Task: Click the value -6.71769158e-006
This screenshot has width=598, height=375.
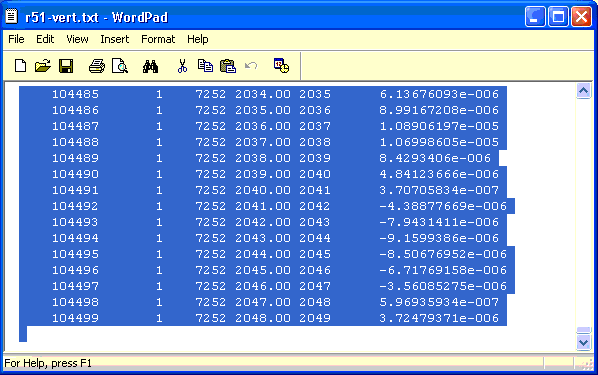Action: tap(443, 270)
